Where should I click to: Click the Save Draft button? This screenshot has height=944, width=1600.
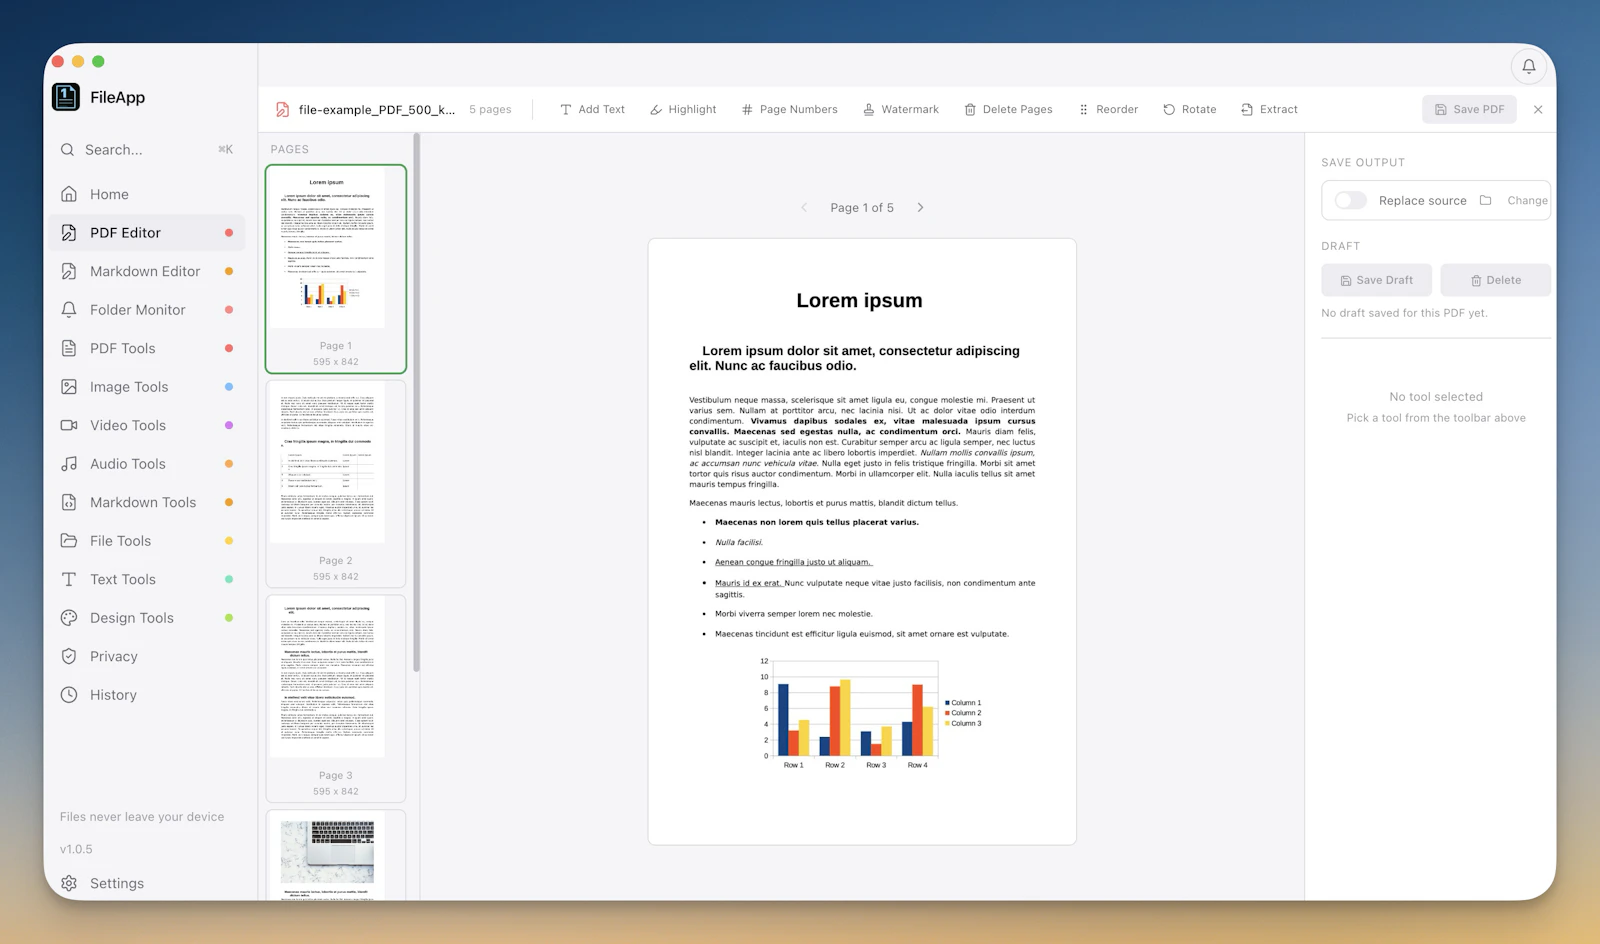tap(1376, 281)
